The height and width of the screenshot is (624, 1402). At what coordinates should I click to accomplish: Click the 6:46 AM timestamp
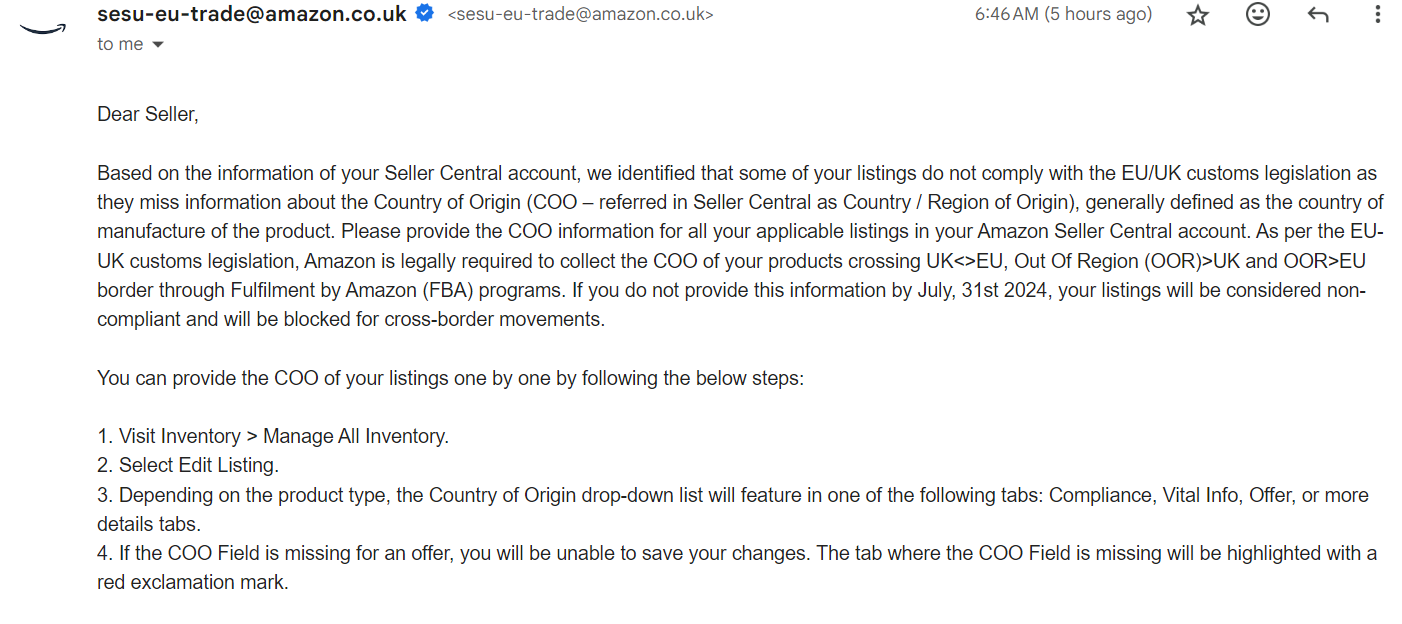pos(1063,15)
